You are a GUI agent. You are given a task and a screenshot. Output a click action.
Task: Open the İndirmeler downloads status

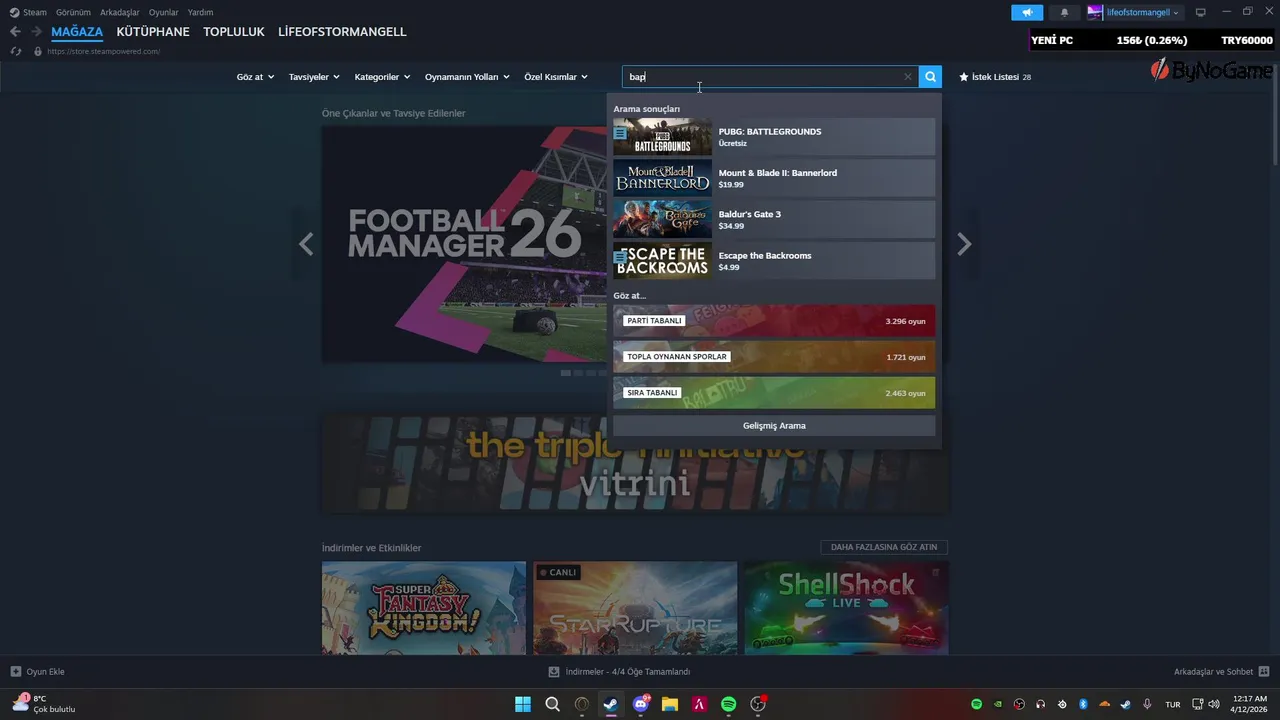[x=620, y=672]
